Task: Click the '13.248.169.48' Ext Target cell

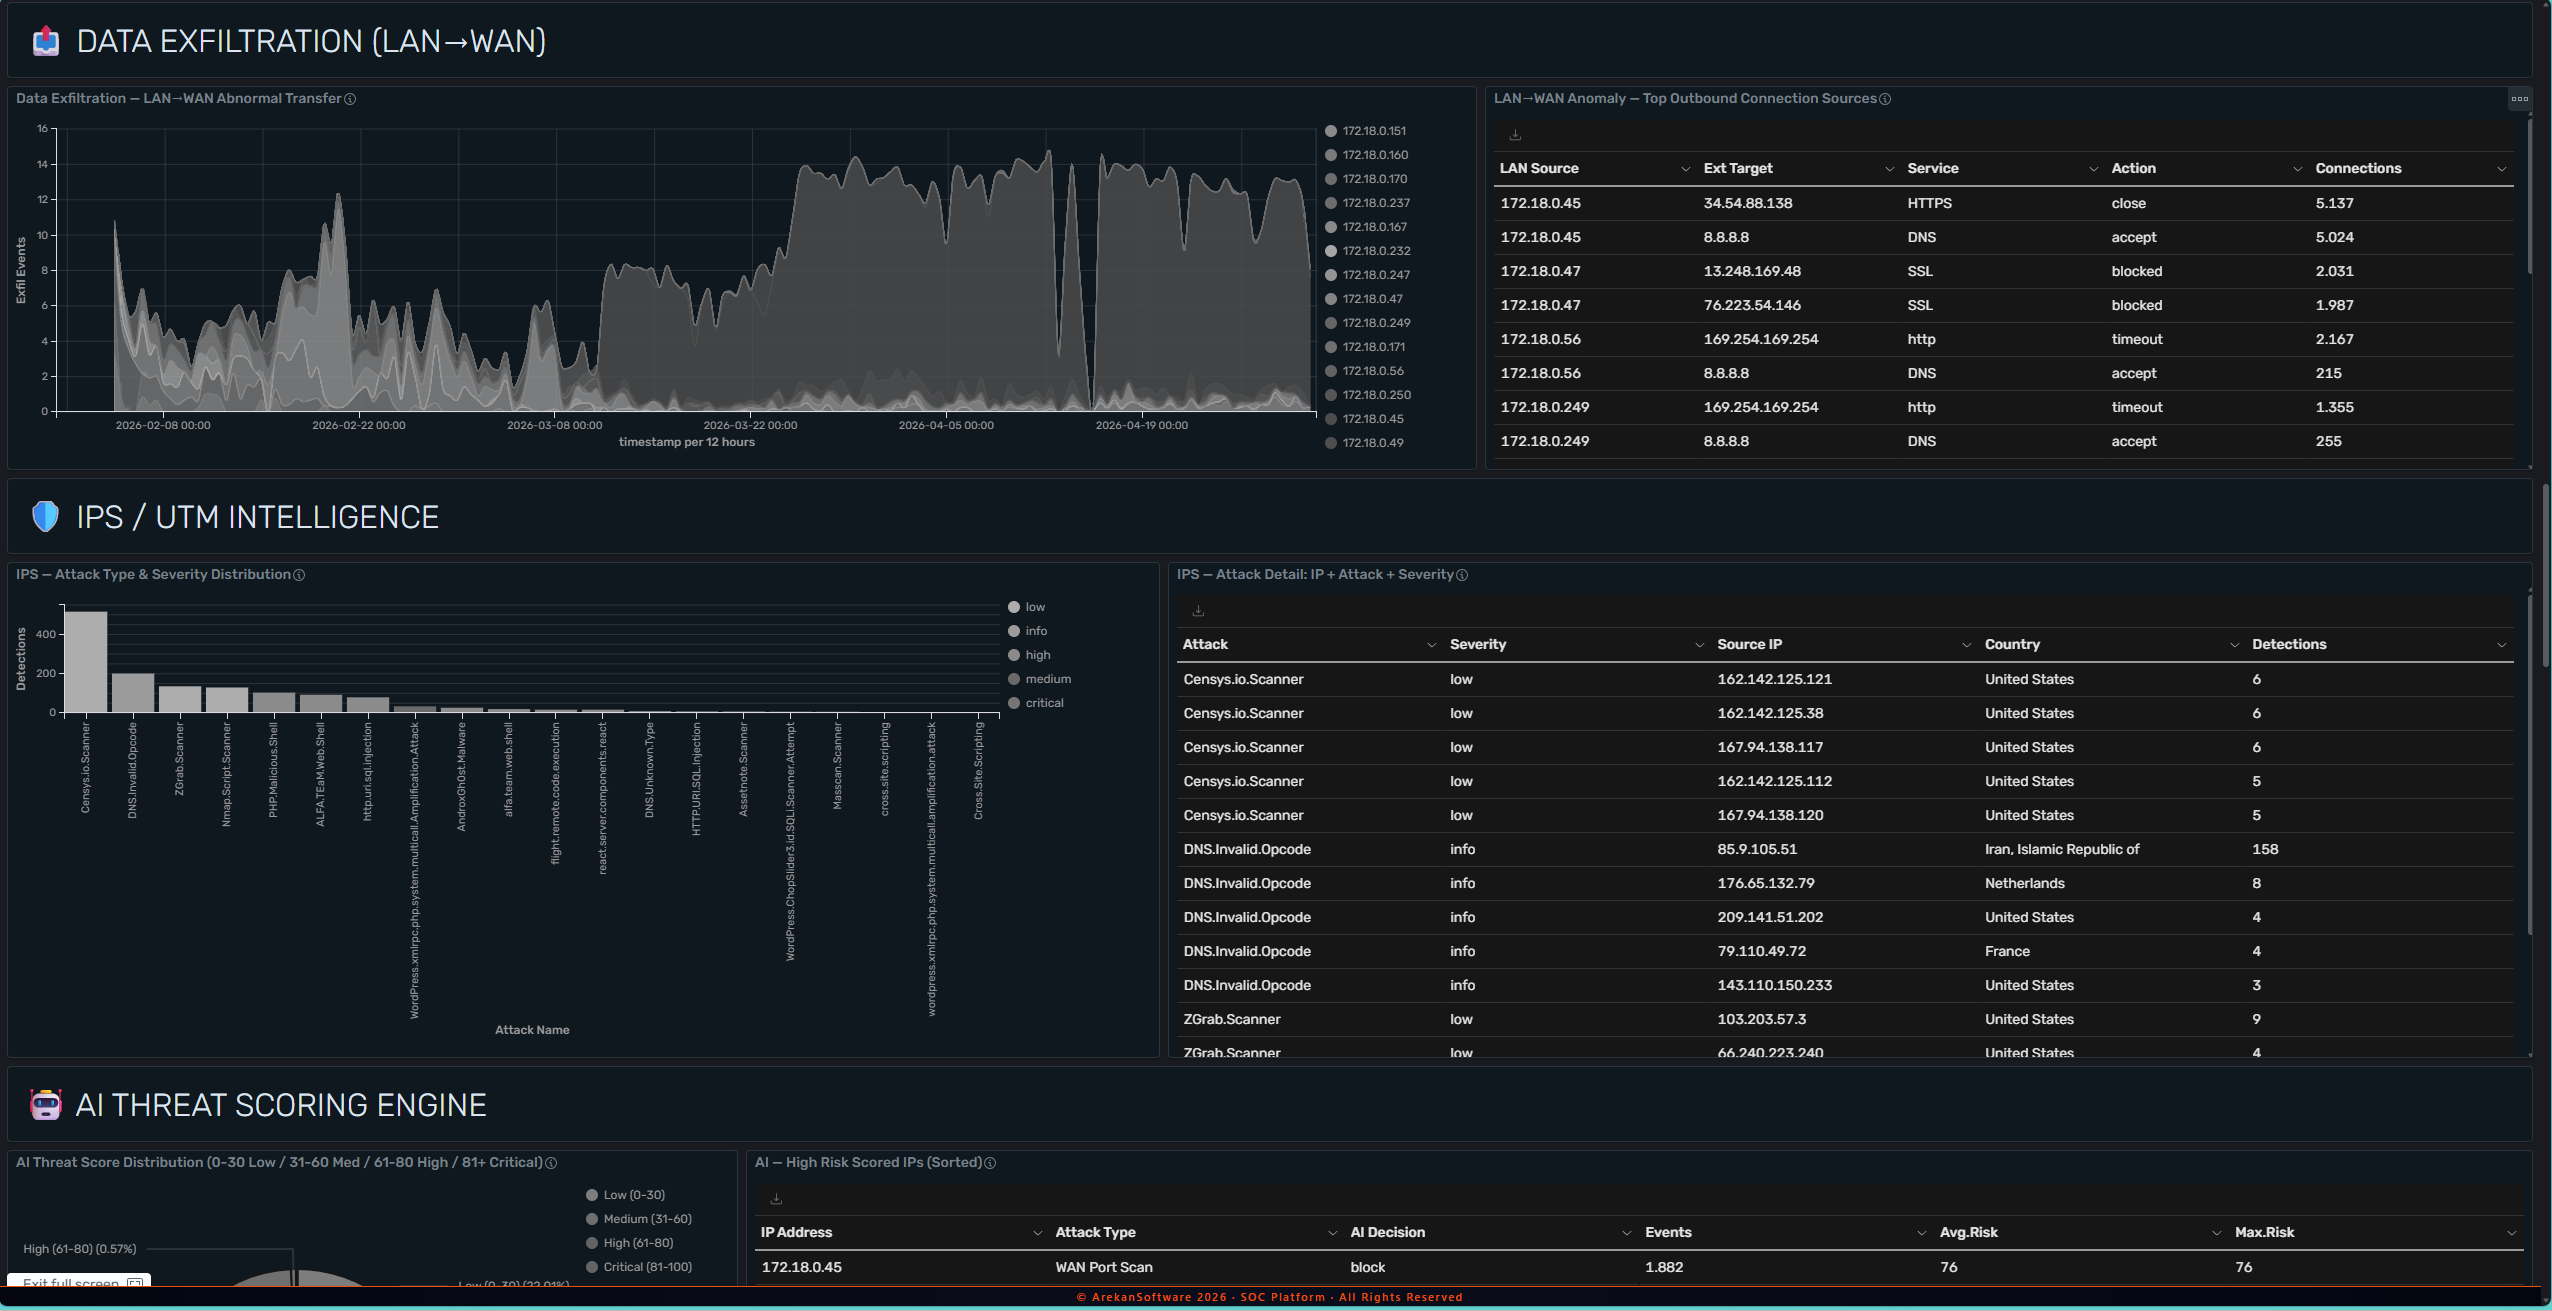Action: click(x=1752, y=271)
